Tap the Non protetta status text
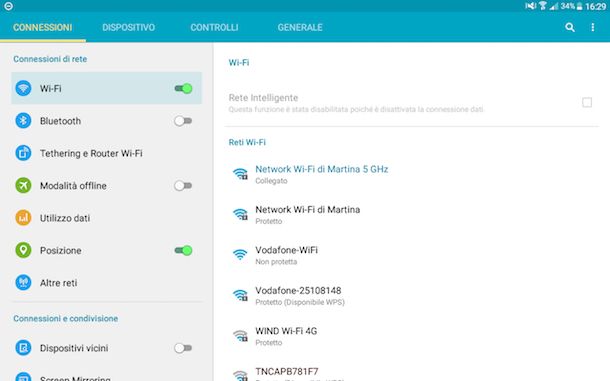 (x=276, y=262)
